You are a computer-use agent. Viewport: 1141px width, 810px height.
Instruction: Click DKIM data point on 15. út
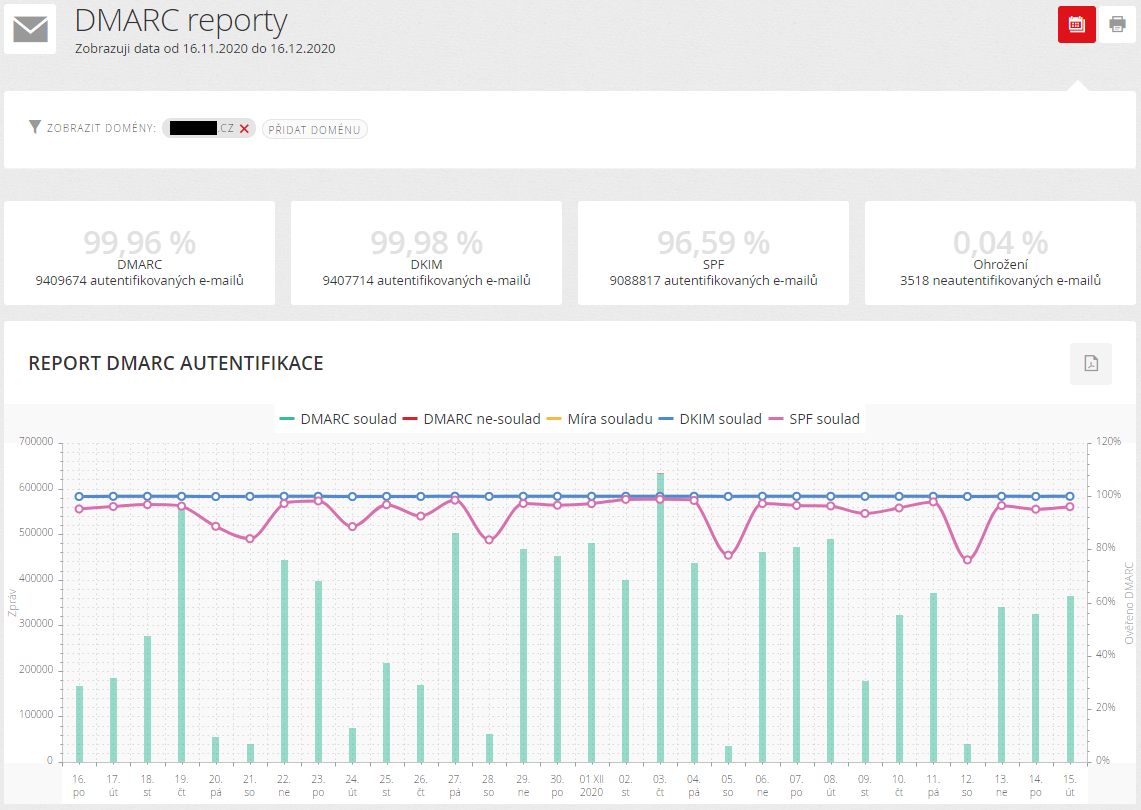point(1070,496)
